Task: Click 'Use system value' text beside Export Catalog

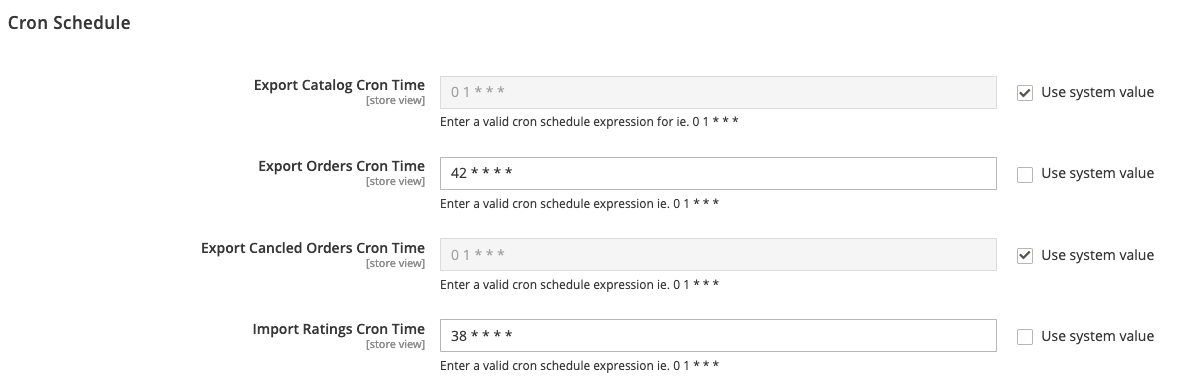Action: click(x=1097, y=92)
